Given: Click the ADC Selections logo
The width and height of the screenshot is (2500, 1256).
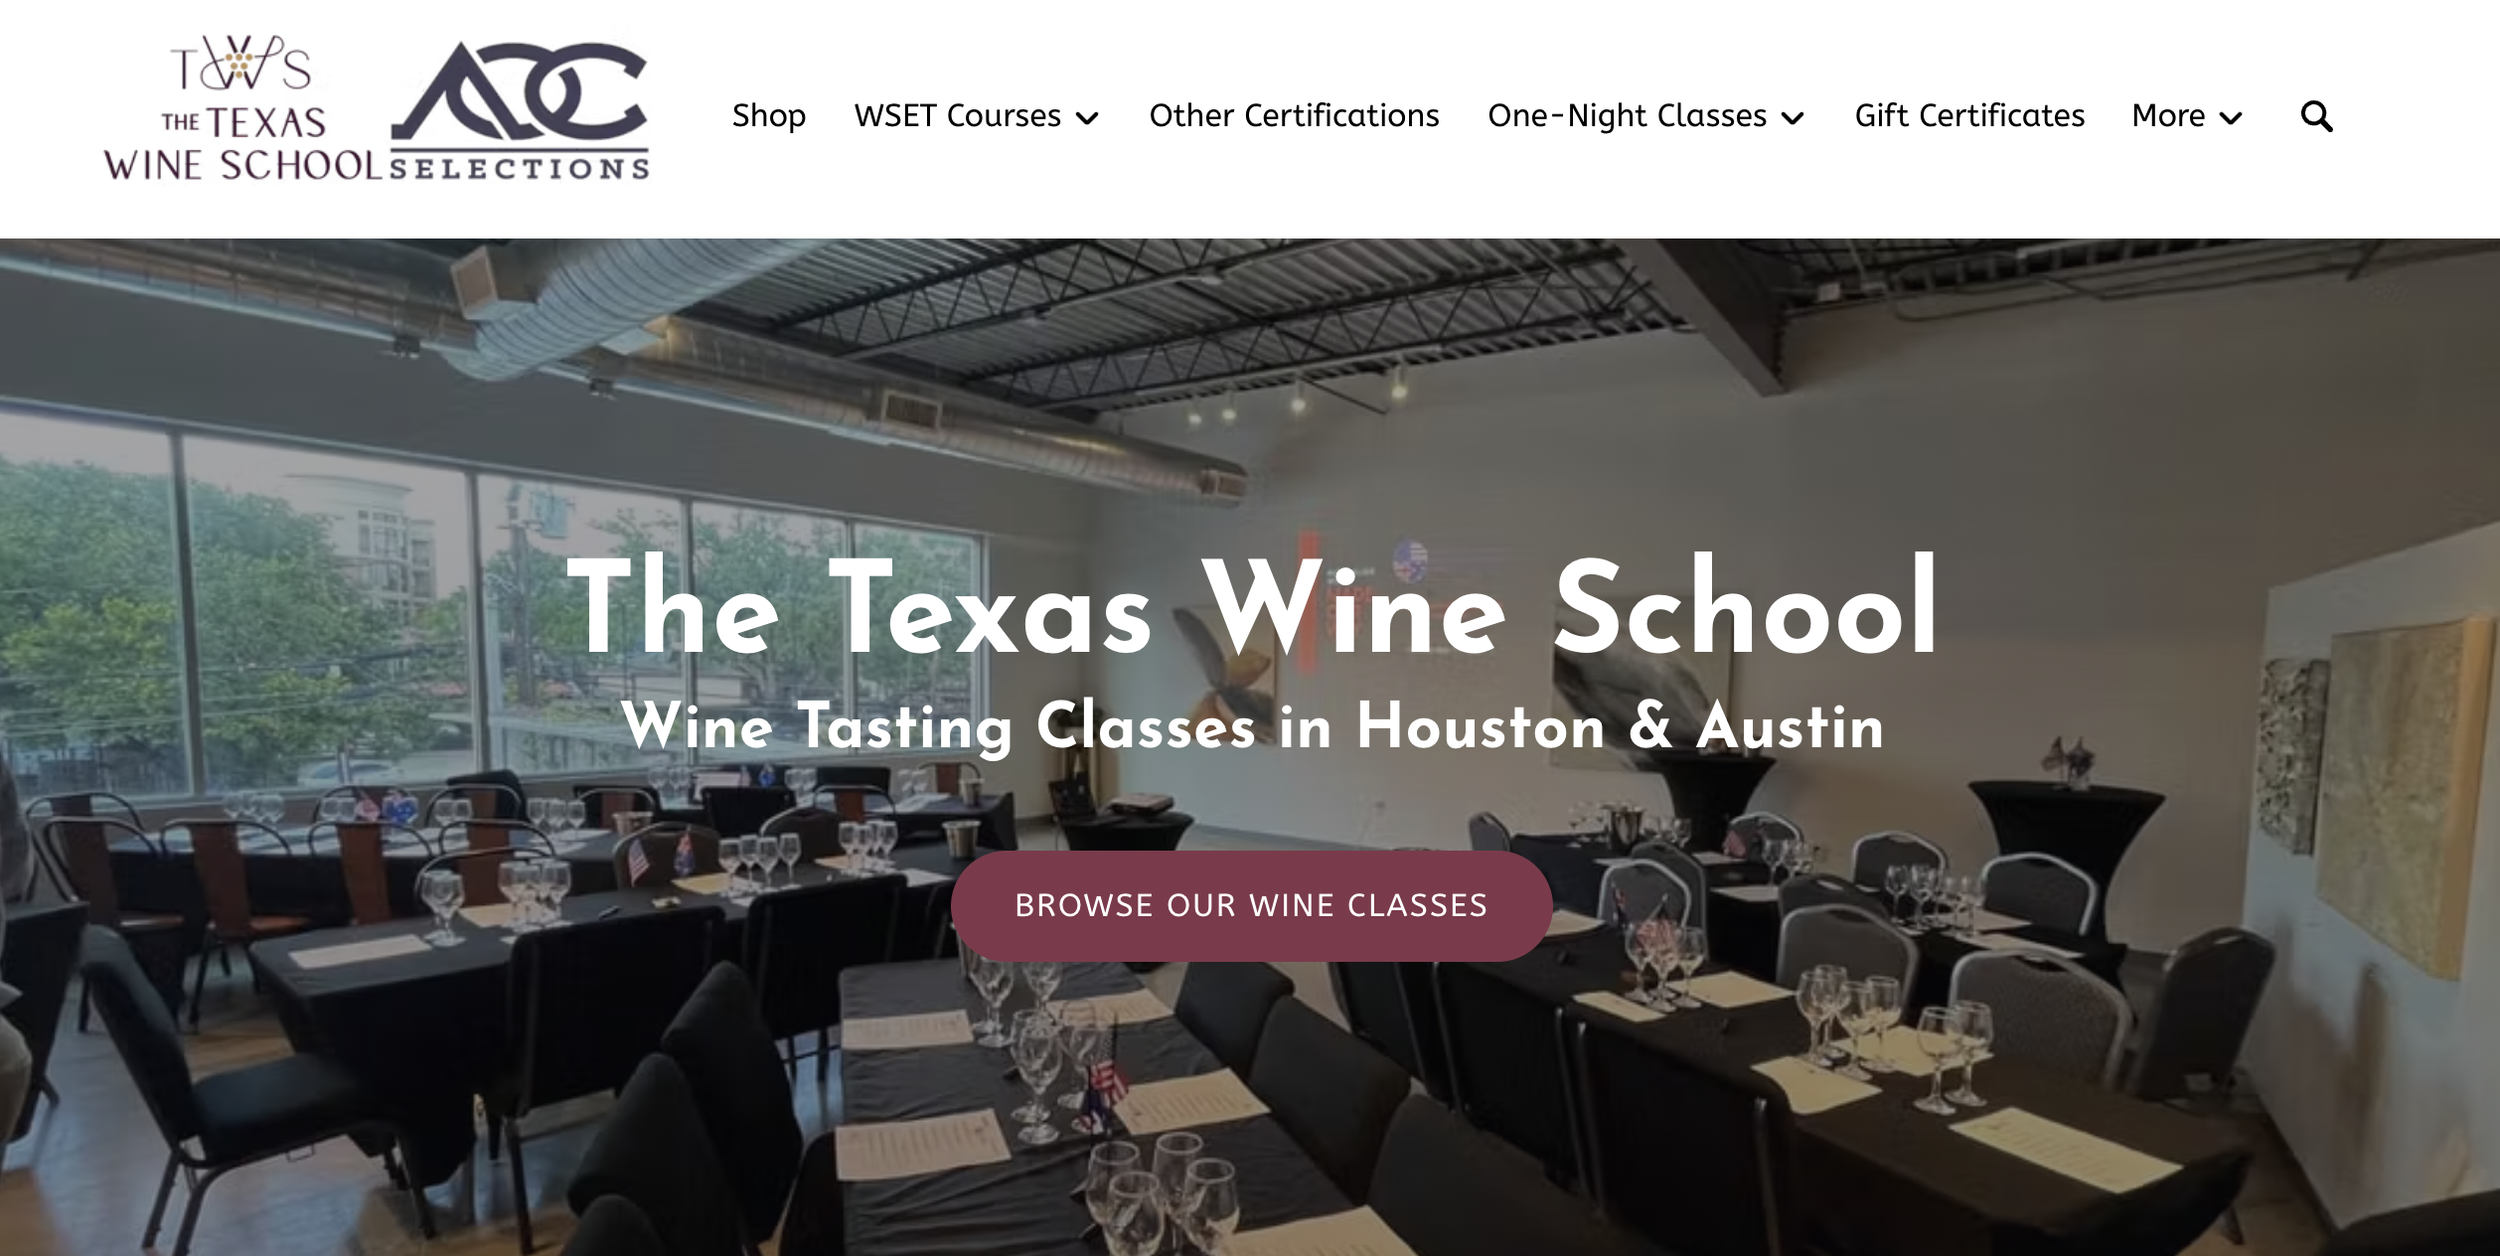Looking at the screenshot, I should 520,110.
